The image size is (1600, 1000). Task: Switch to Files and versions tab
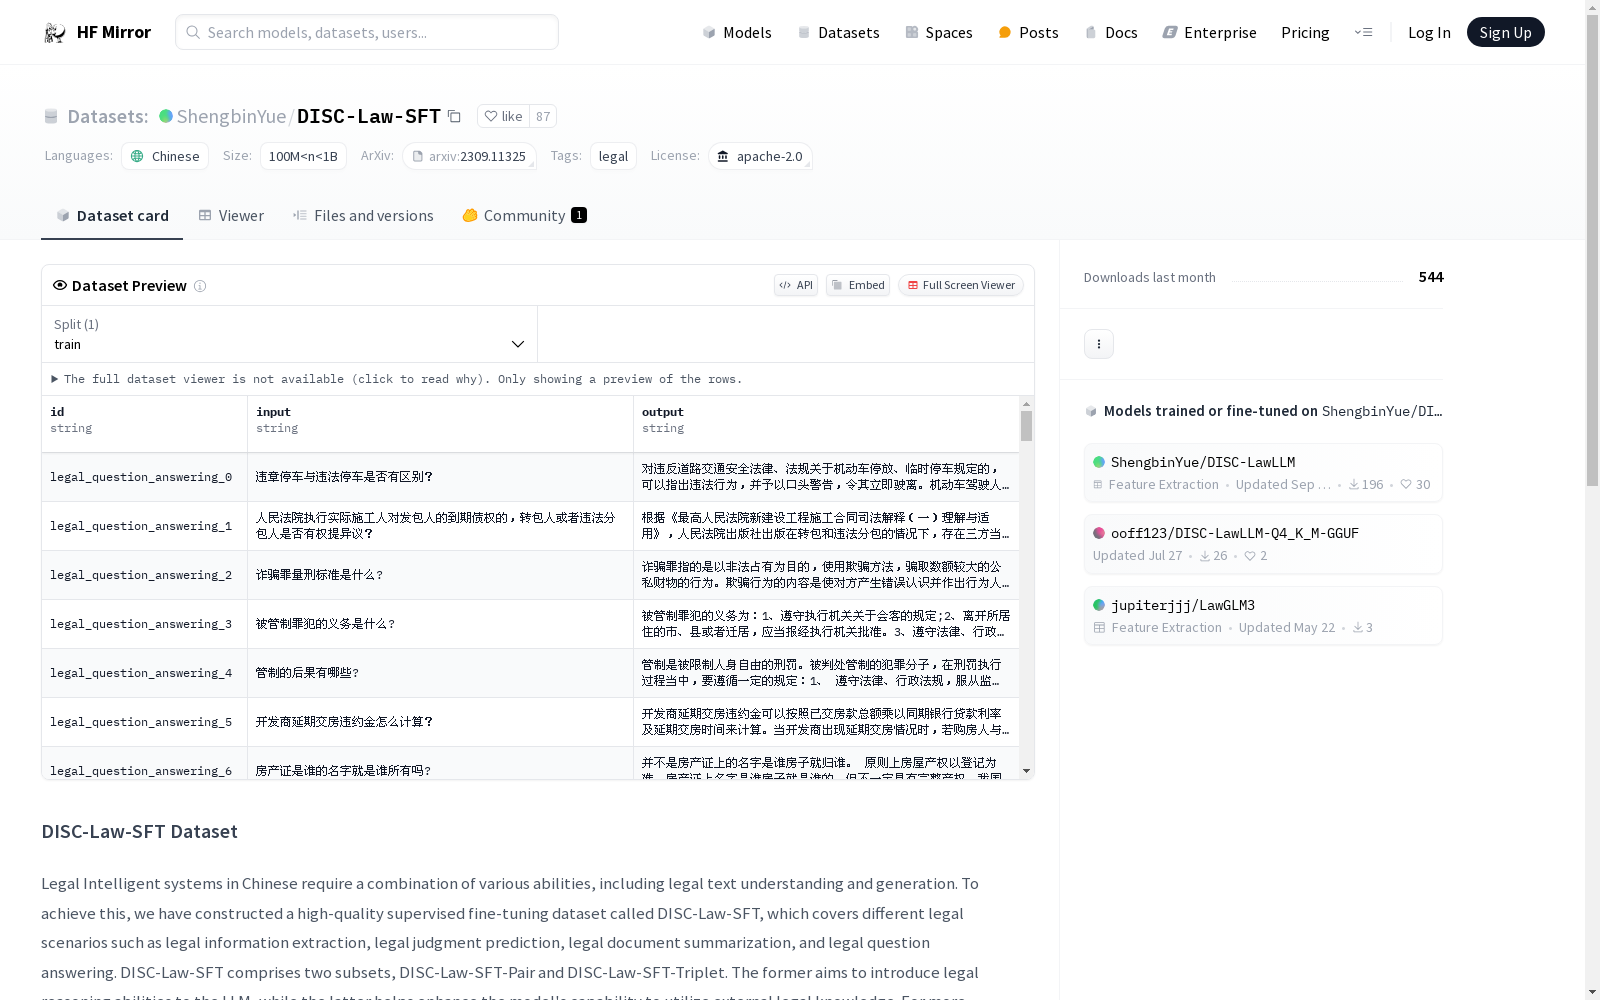(x=363, y=215)
